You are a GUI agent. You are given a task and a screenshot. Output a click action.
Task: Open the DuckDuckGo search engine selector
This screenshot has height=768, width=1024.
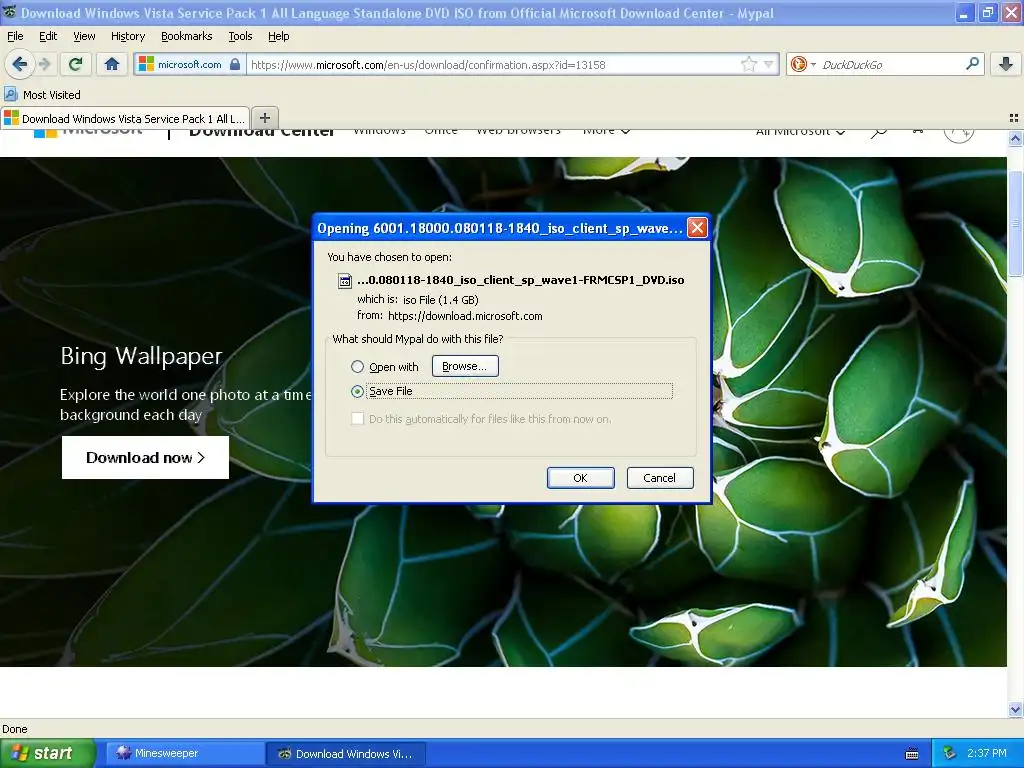(x=802, y=64)
